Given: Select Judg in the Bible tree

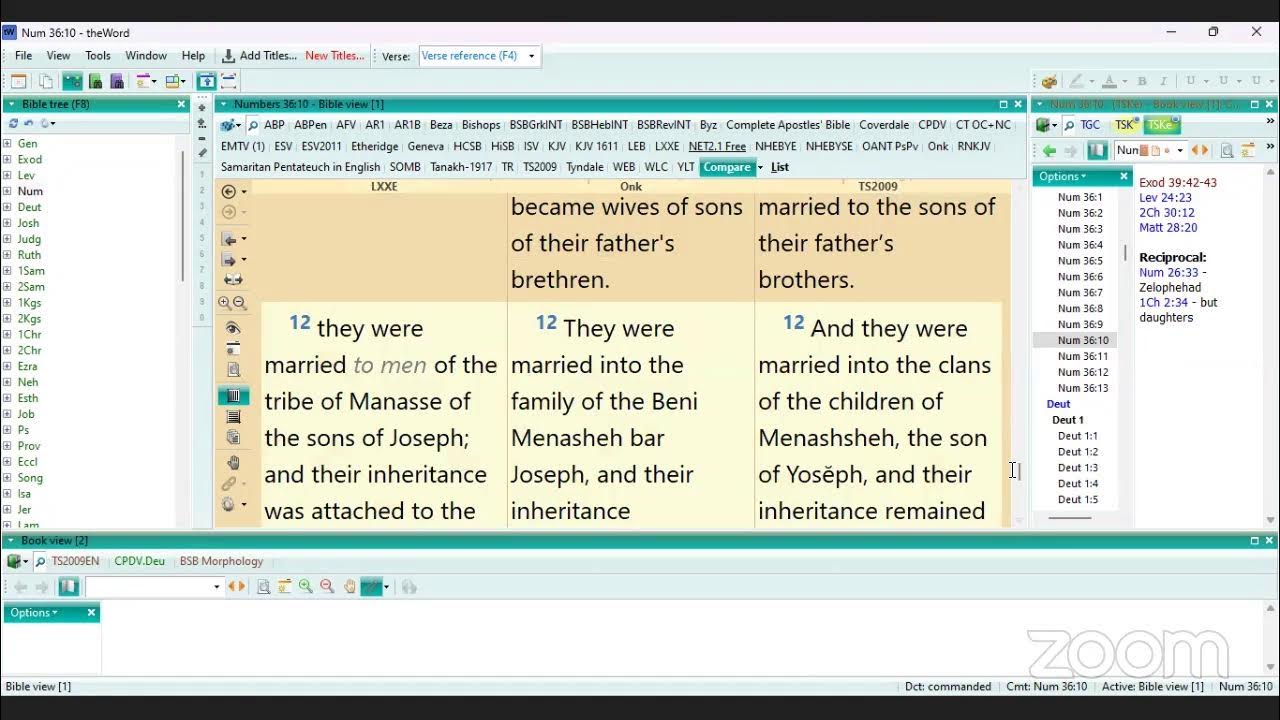Looking at the screenshot, I should point(30,238).
